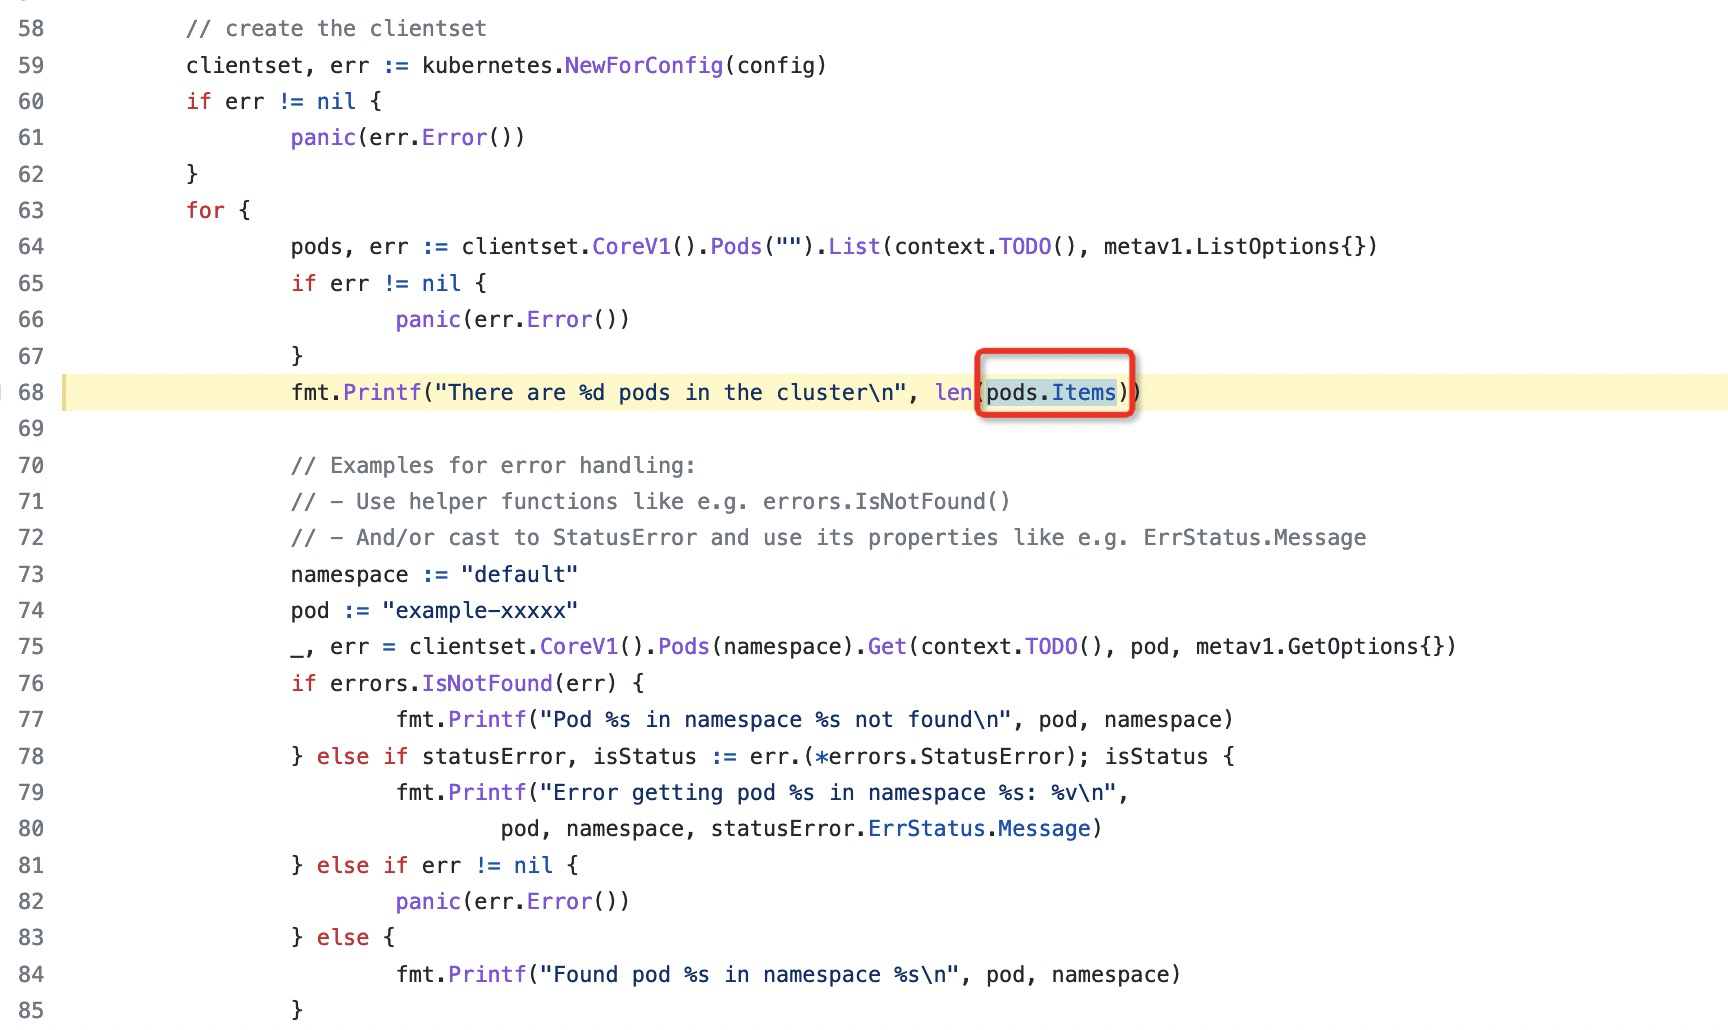Click the 'Examples for error handling' comment
Viewport: 1728px width, 1030px height.
(493, 465)
